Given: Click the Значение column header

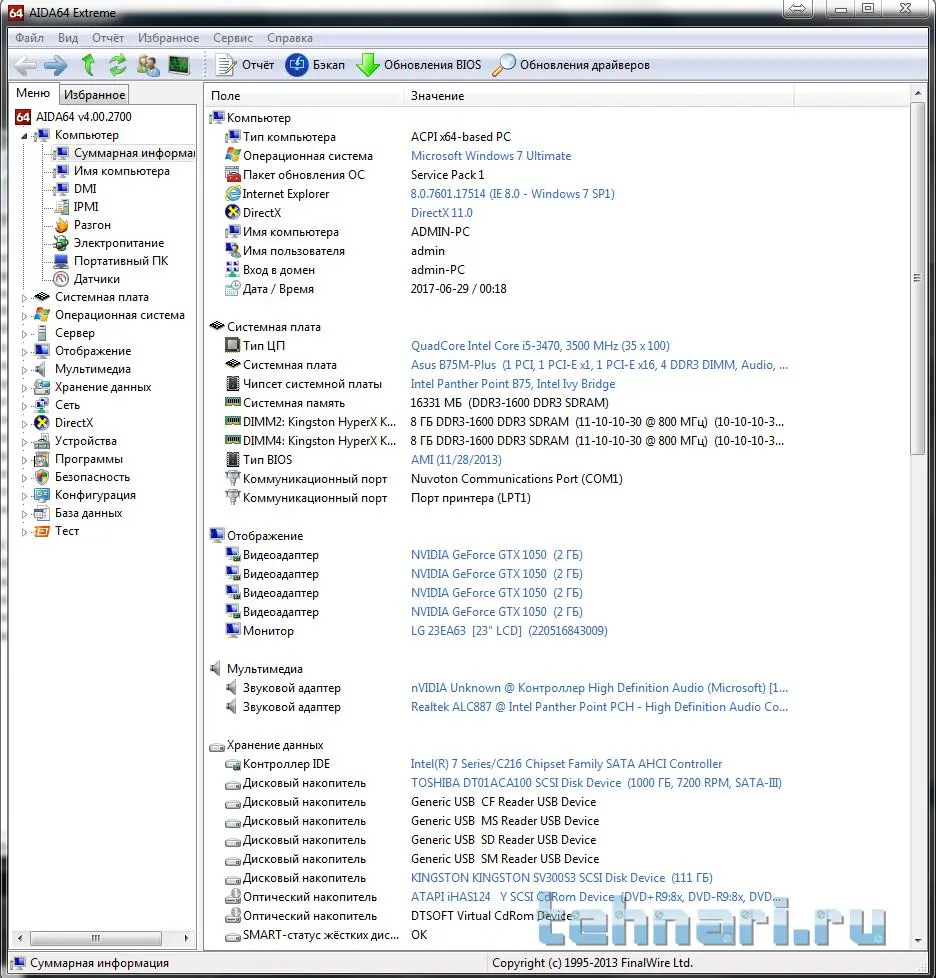Looking at the screenshot, I should point(599,96).
